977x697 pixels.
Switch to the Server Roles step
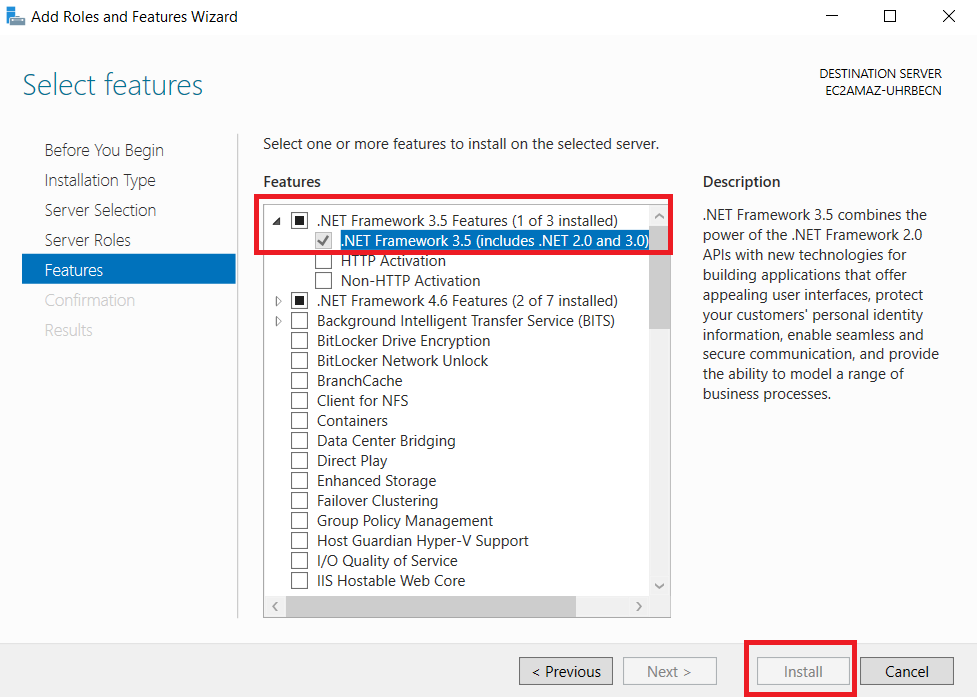pos(87,240)
